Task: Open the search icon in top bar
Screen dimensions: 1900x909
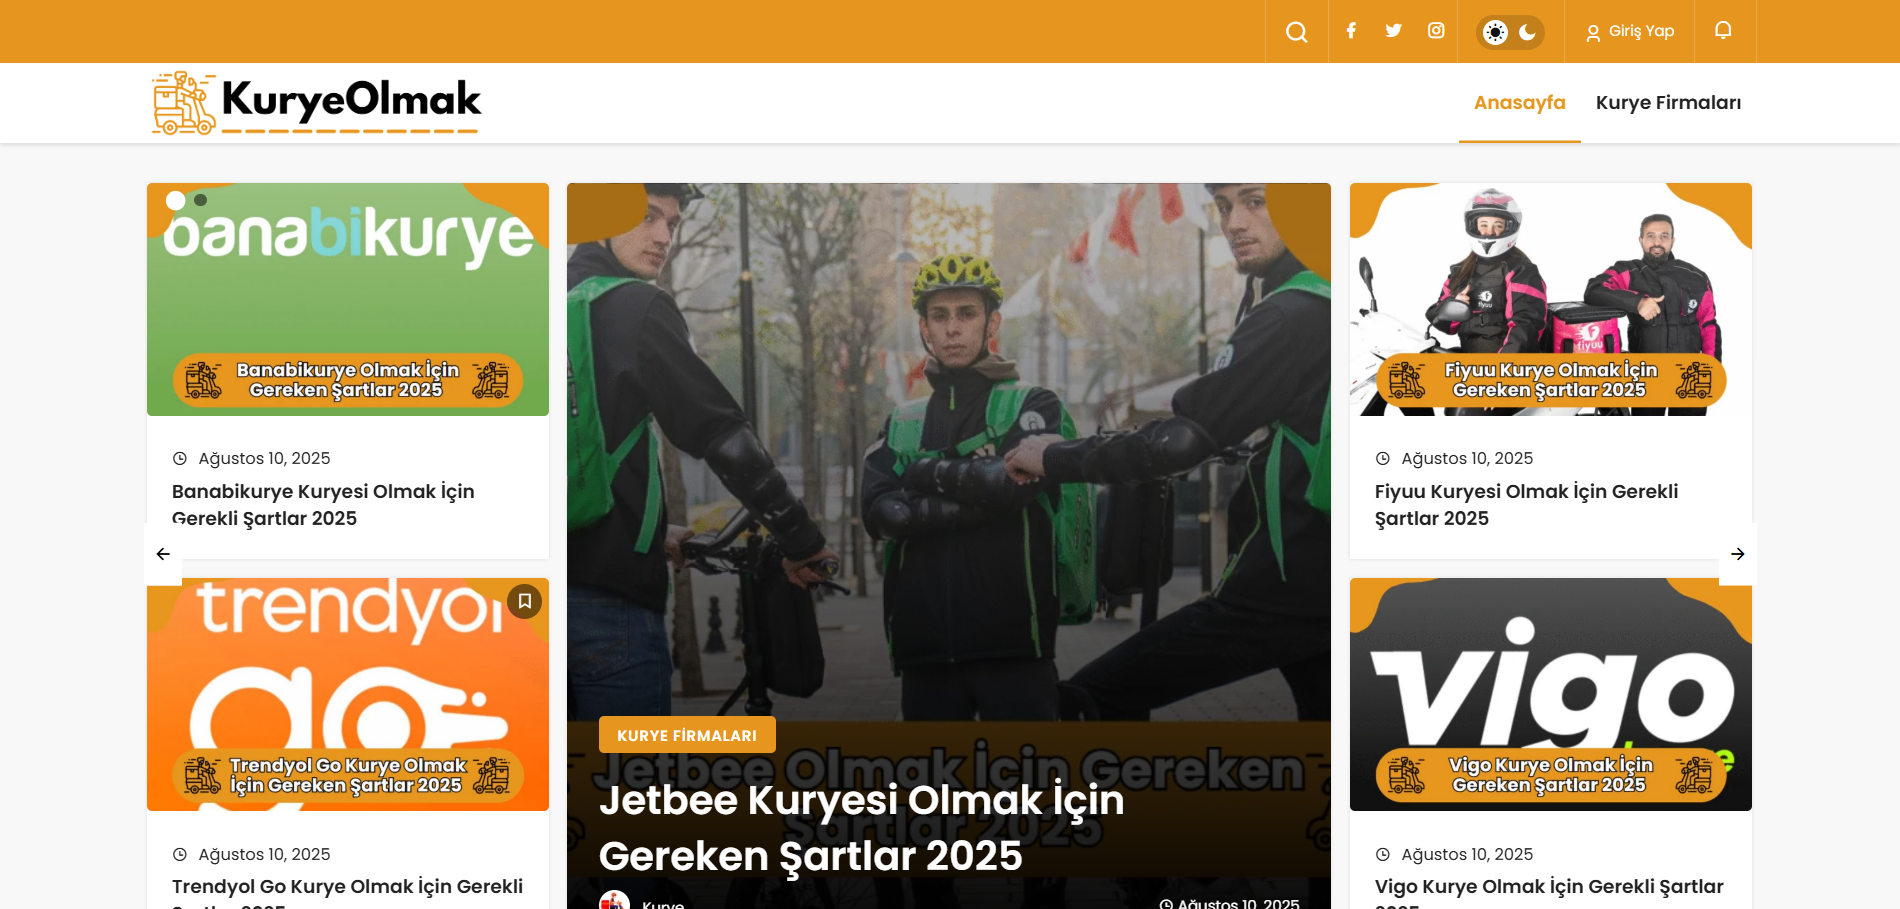Action: tap(1296, 32)
